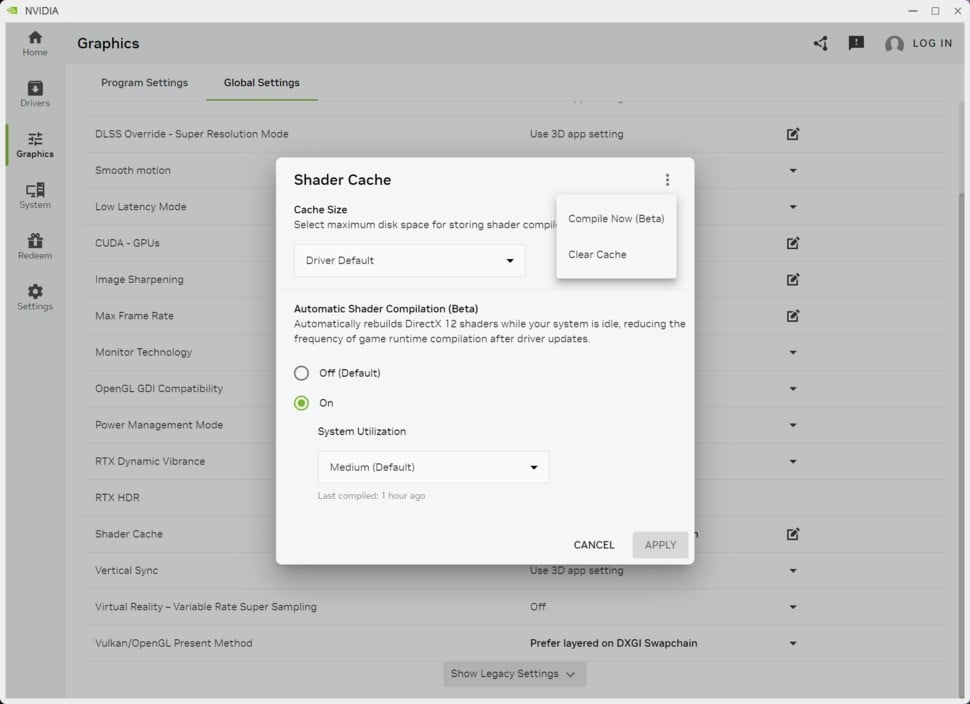The height and width of the screenshot is (704, 970).
Task: Click the CANCEL button in the dialog
Action: (593, 545)
